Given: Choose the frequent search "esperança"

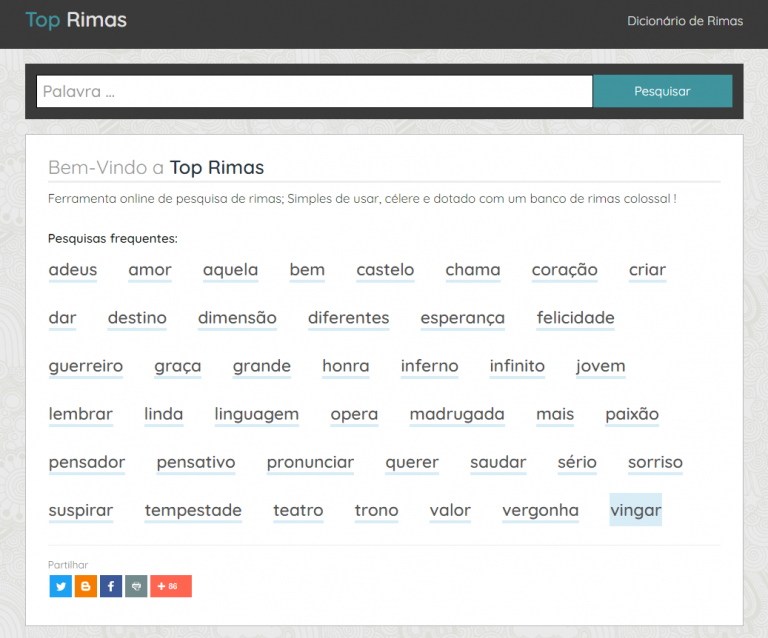Looking at the screenshot, I should pyautogui.click(x=462, y=318).
